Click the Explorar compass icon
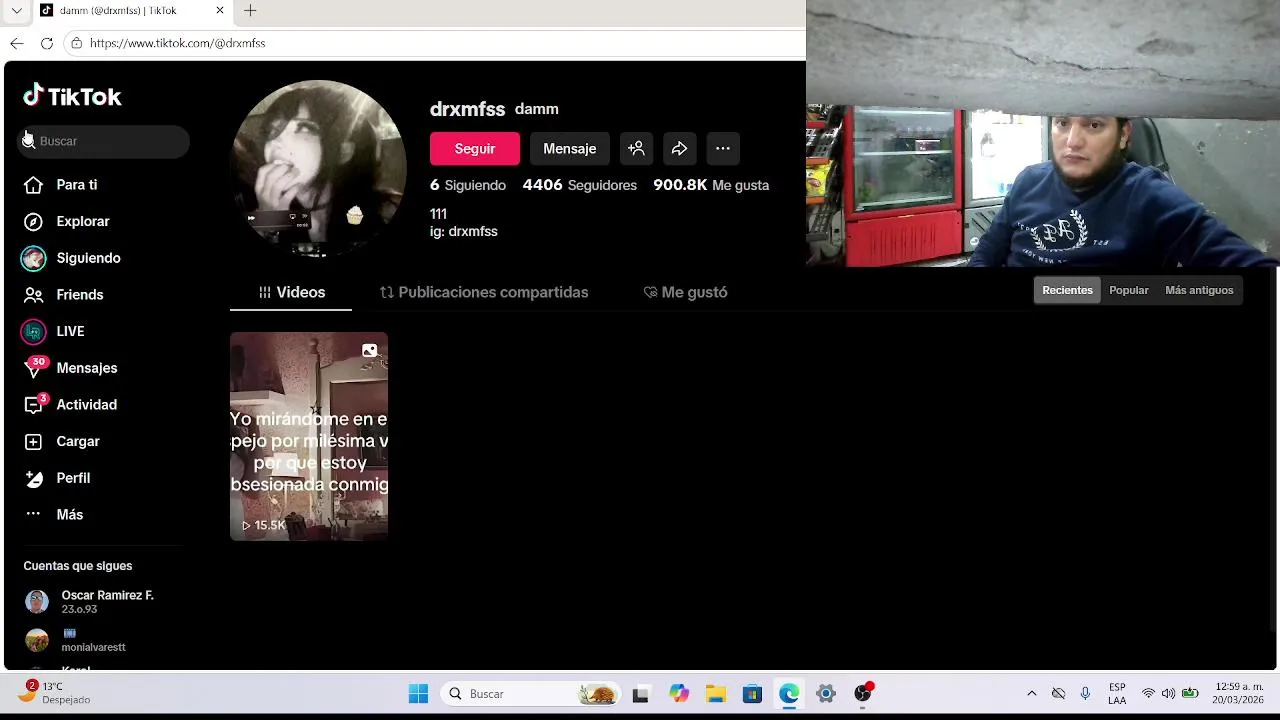The image size is (1280, 720). 33,221
